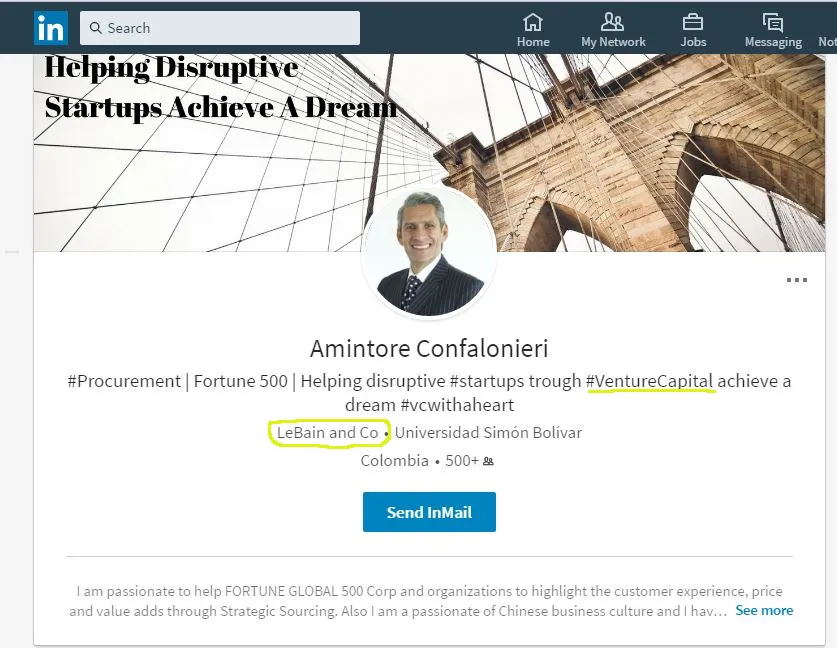Expand summary with See more

(764, 610)
